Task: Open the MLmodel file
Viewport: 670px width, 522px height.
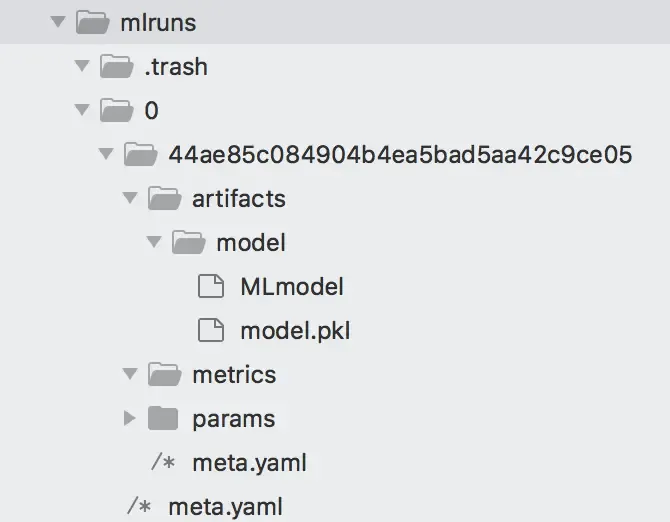Action: pyautogui.click(x=292, y=286)
